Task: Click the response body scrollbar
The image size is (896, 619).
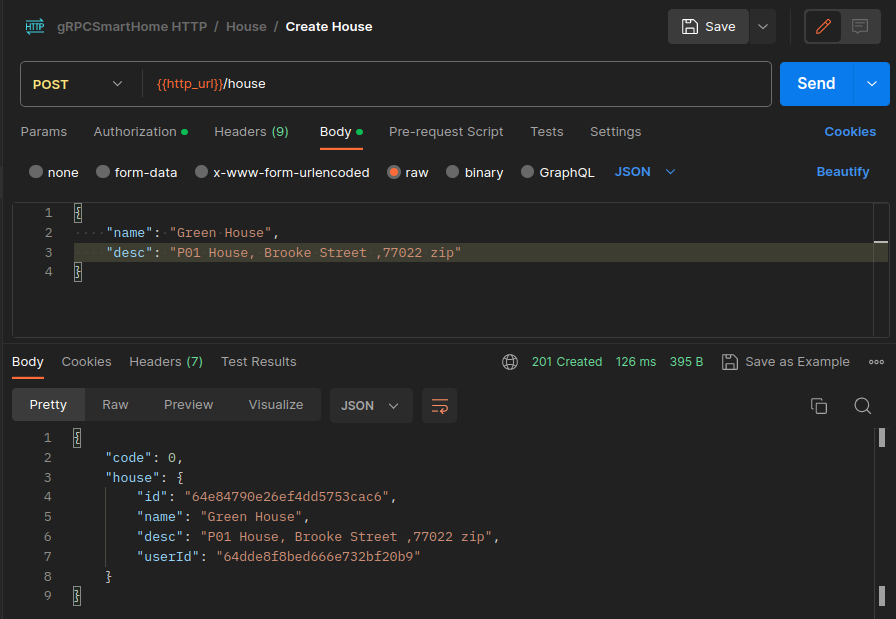Action: (x=882, y=517)
